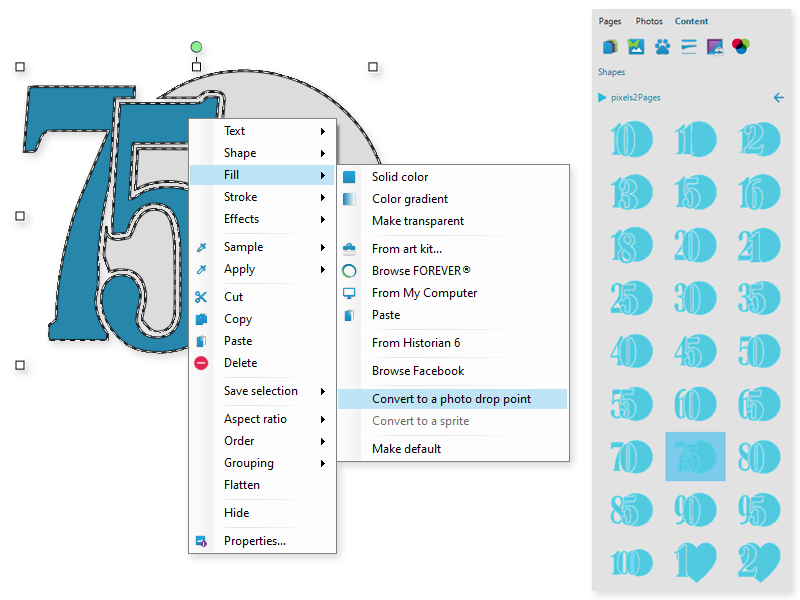Select the number 12 shape thumbnail
The height and width of the screenshot is (600, 800).
759,139
